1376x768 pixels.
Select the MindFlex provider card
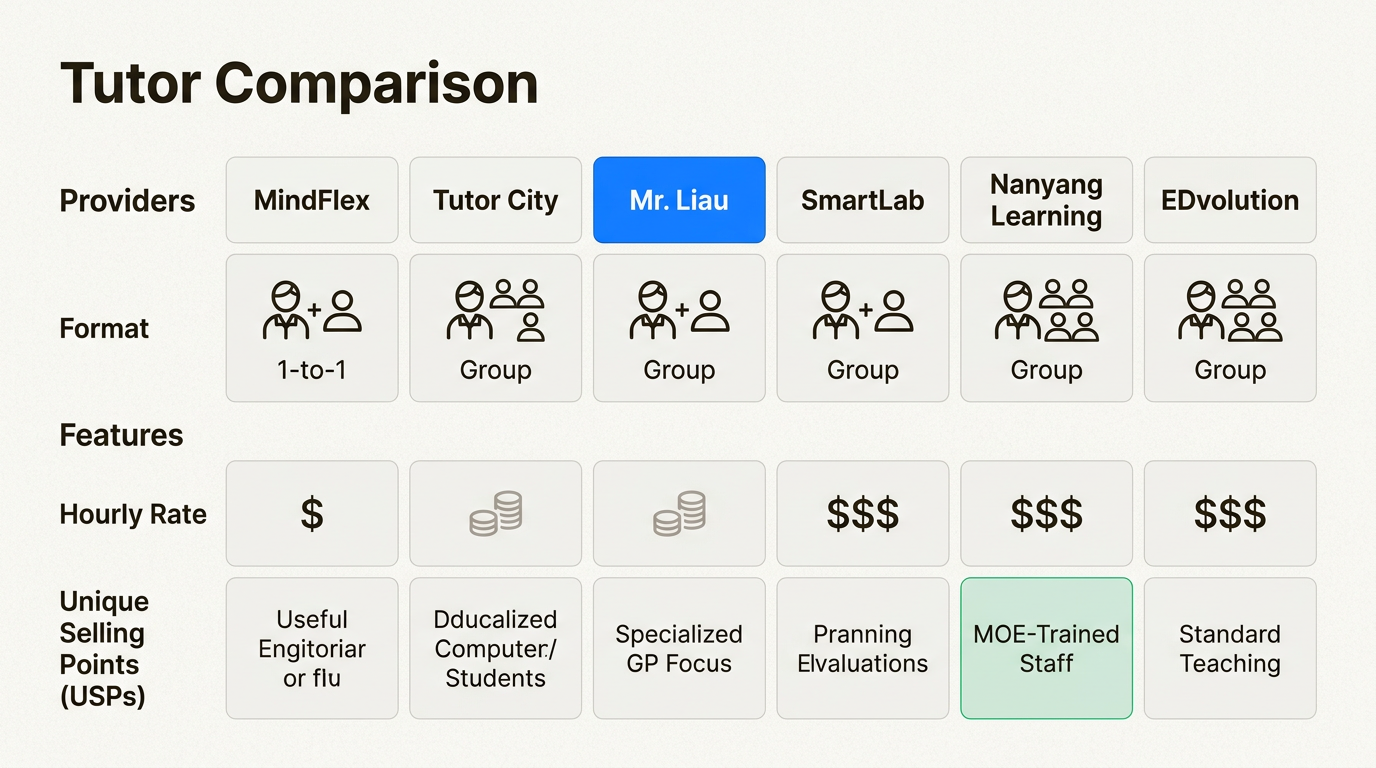point(312,200)
